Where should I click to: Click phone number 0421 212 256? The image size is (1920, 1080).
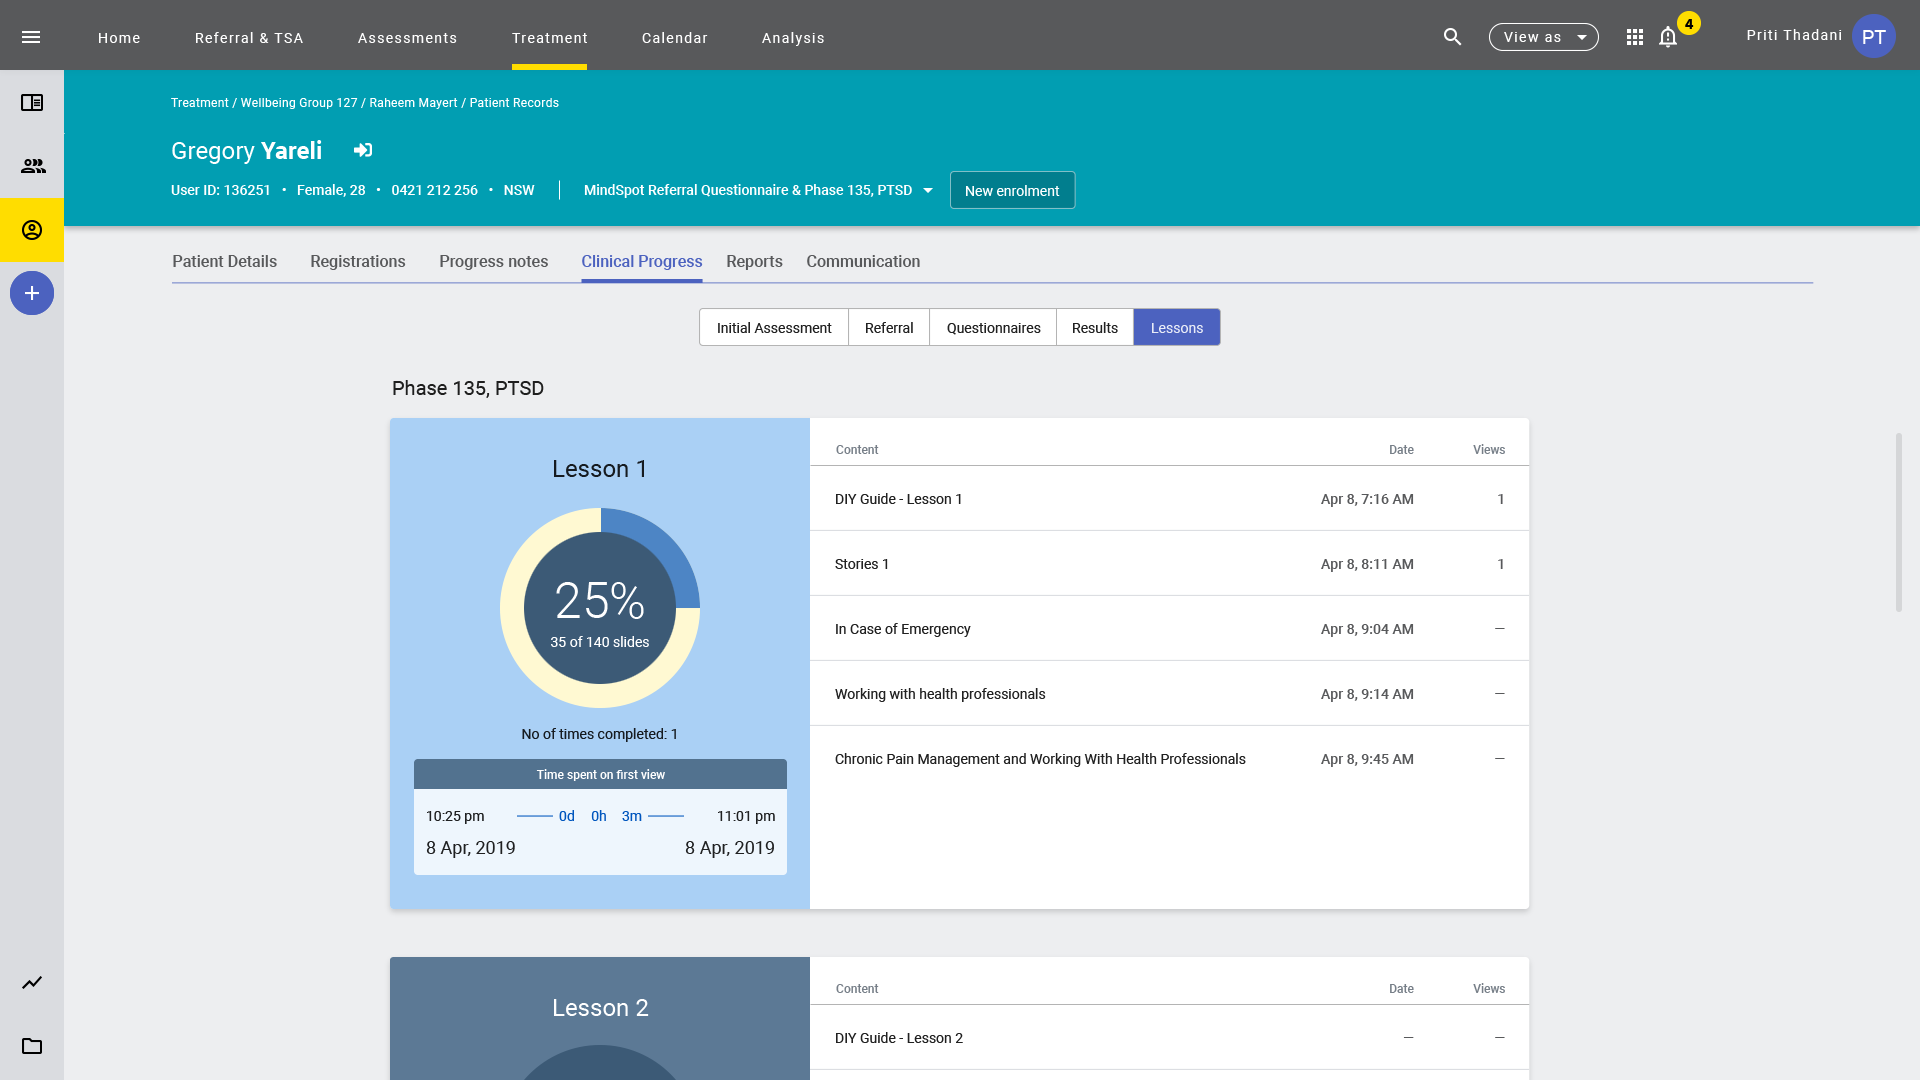coord(434,190)
